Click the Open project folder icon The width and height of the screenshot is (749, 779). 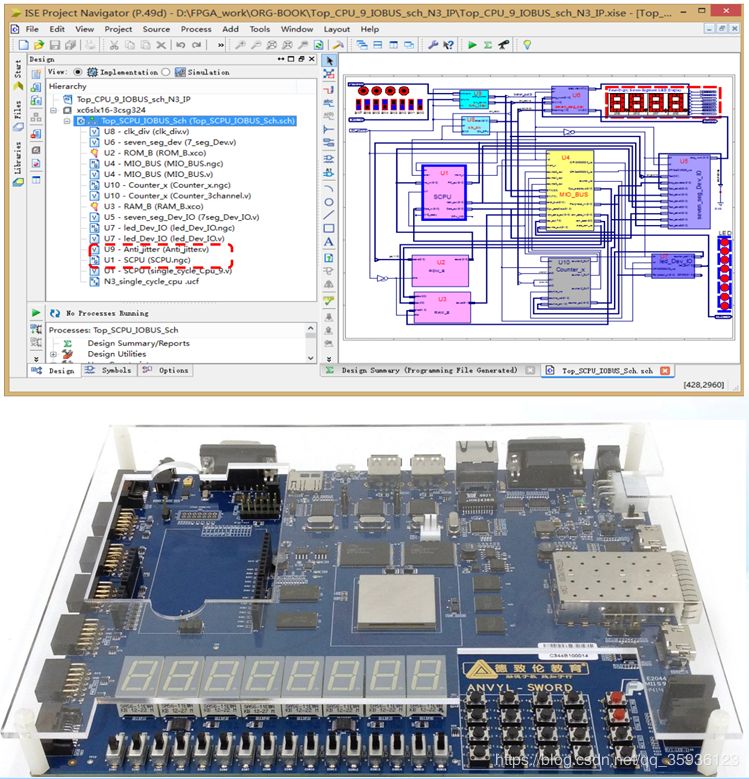point(39,45)
